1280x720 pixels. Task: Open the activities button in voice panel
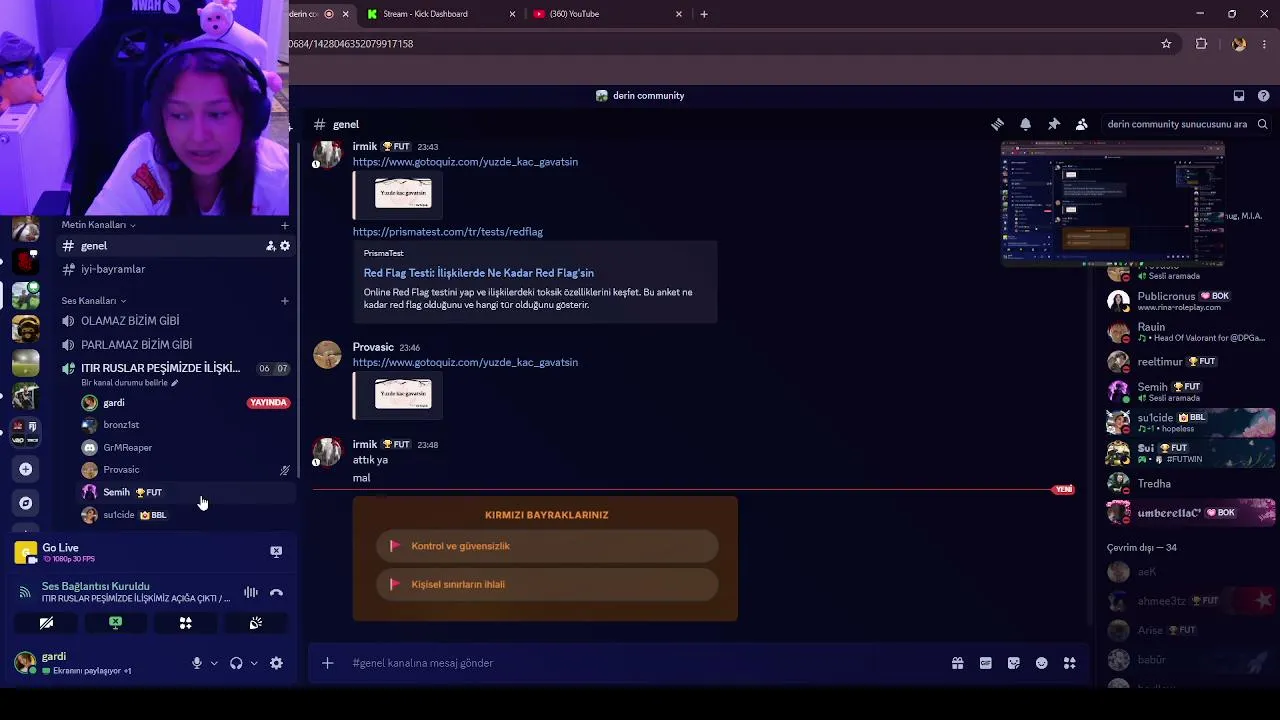186,623
